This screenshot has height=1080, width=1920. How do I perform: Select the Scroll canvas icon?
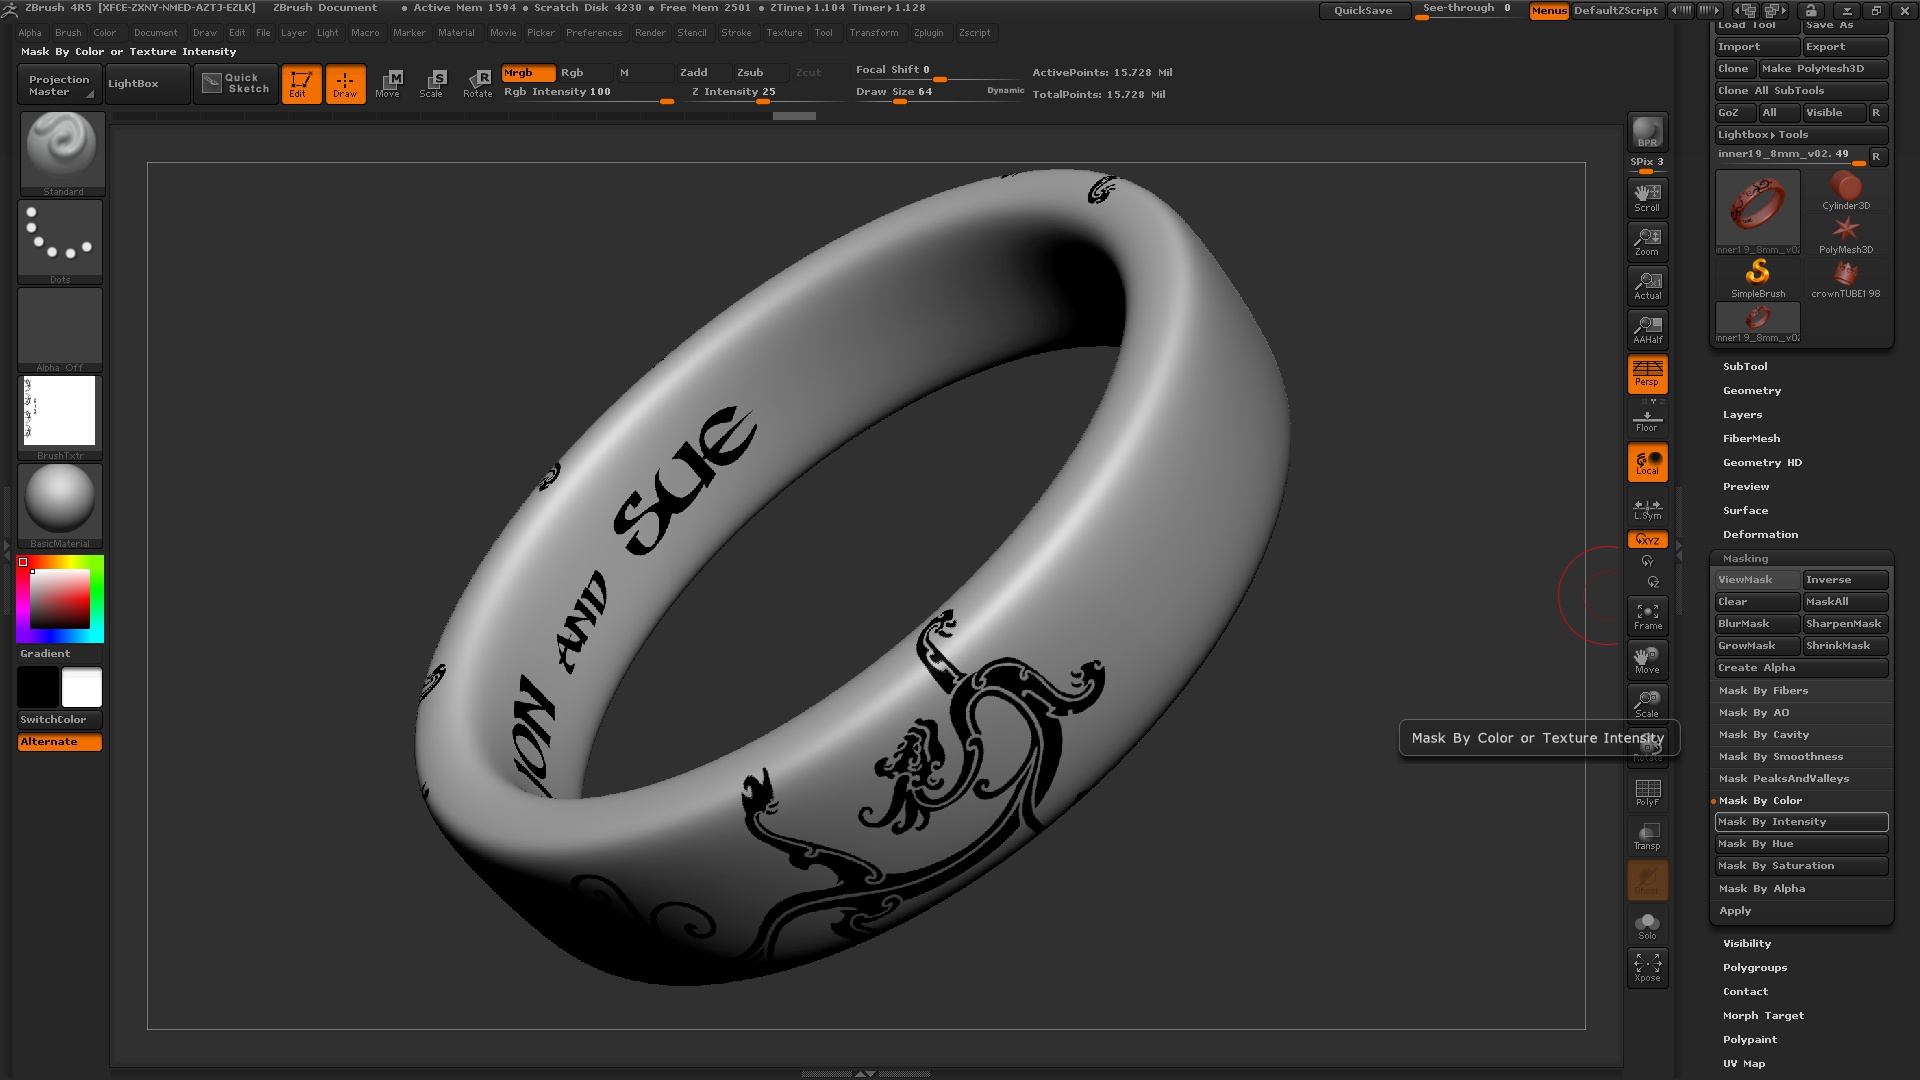[x=1647, y=197]
